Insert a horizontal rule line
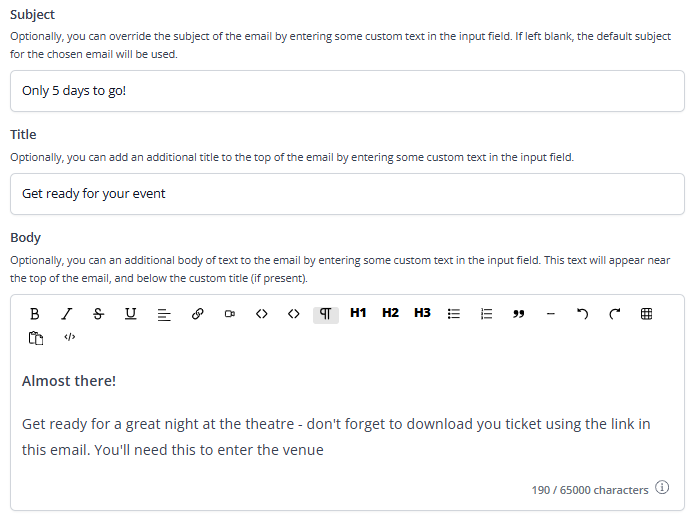 pyautogui.click(x=550, y=313)
